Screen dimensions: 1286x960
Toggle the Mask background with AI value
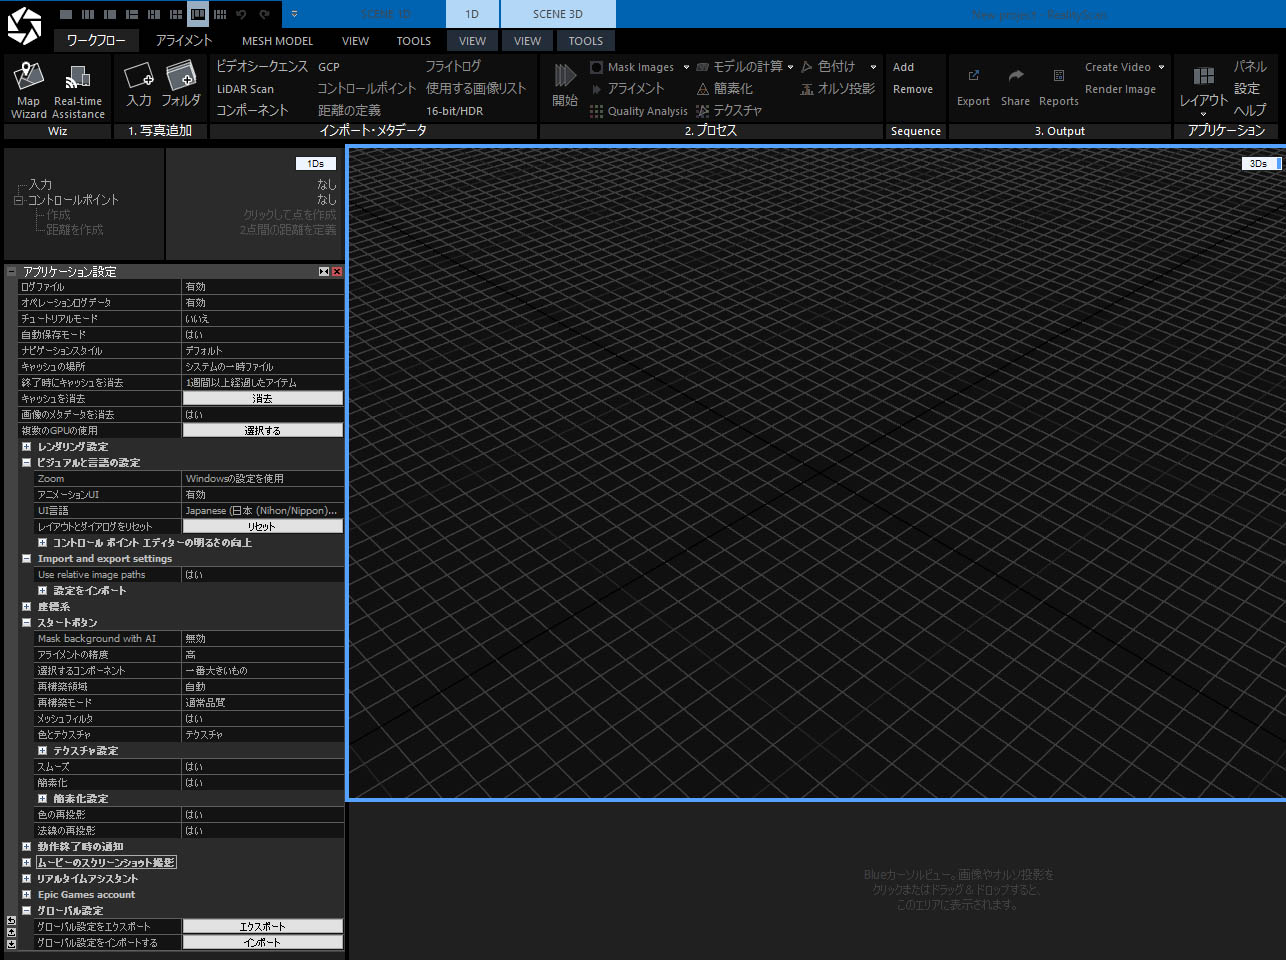[x=262, y=639]
